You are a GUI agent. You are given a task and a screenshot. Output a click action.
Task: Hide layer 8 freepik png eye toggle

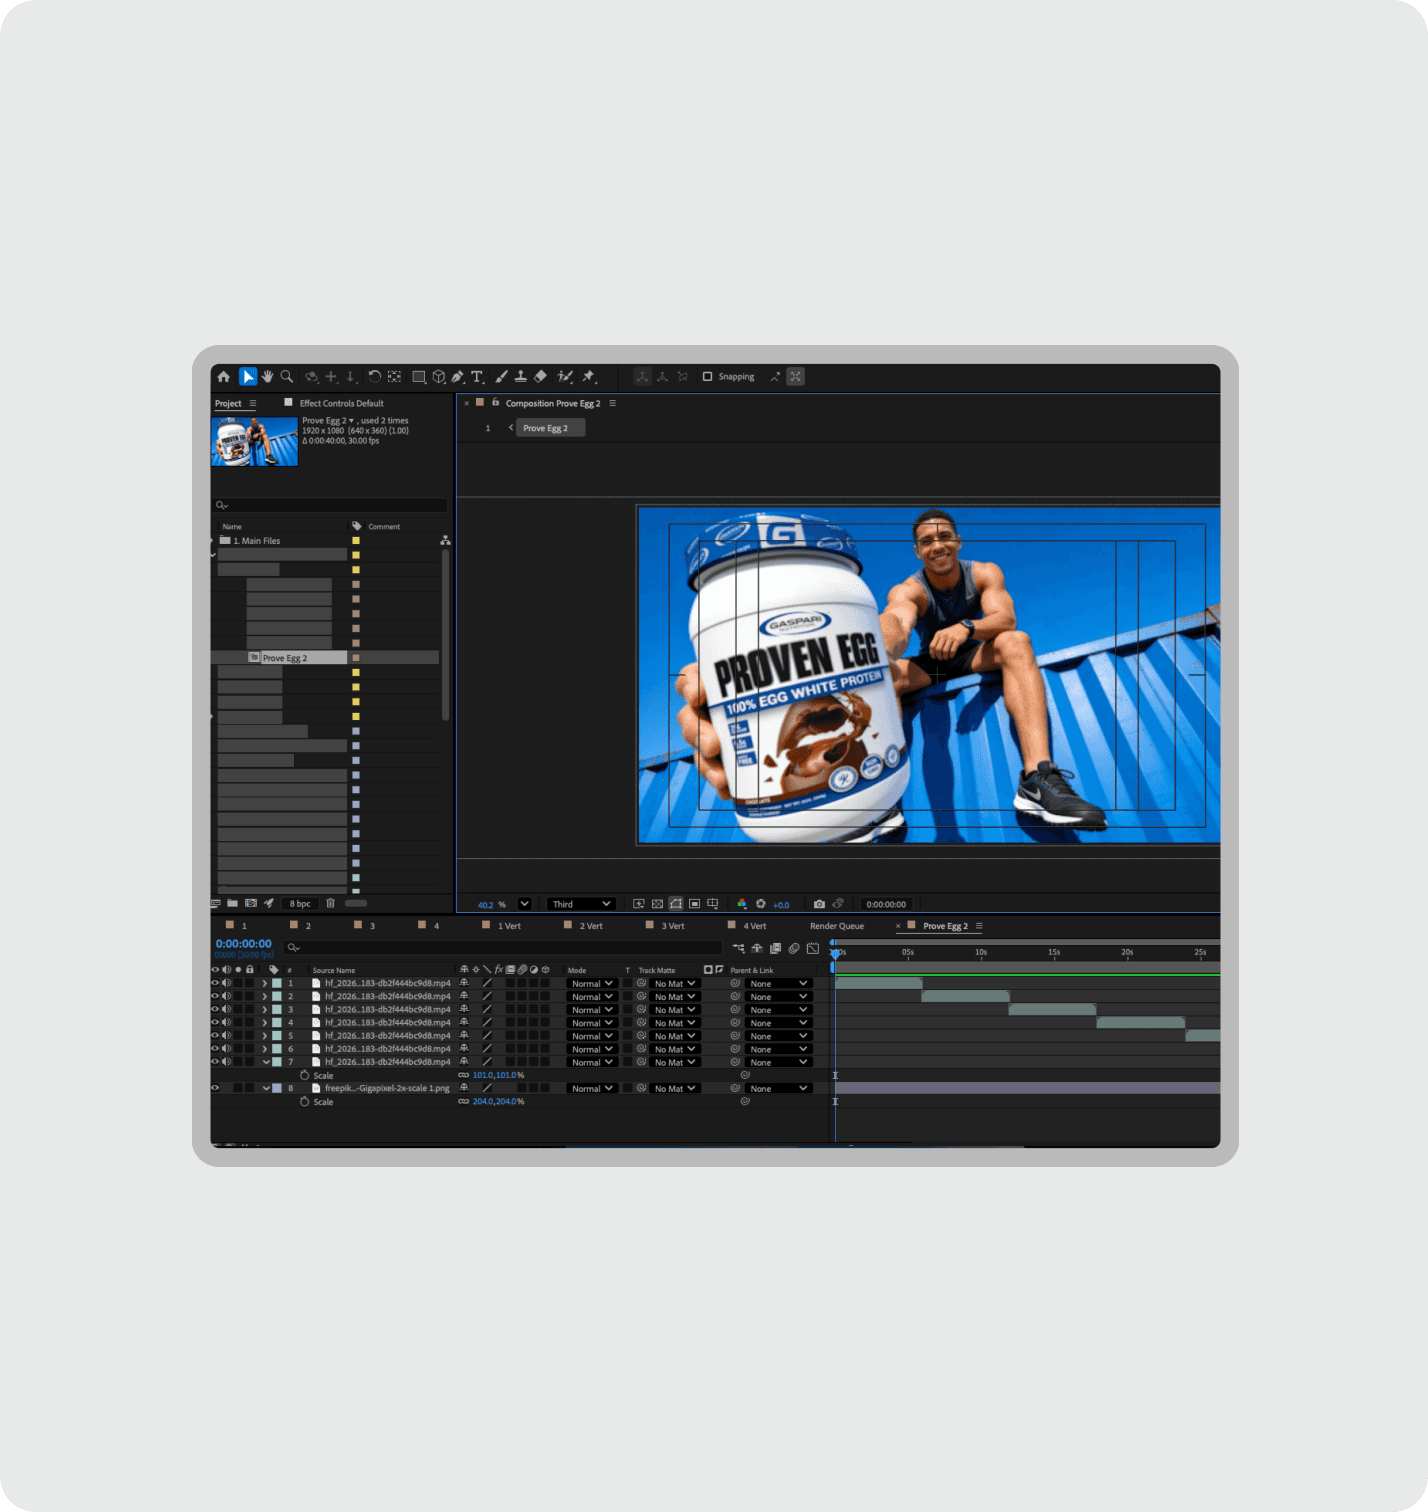pos(215,1088)
